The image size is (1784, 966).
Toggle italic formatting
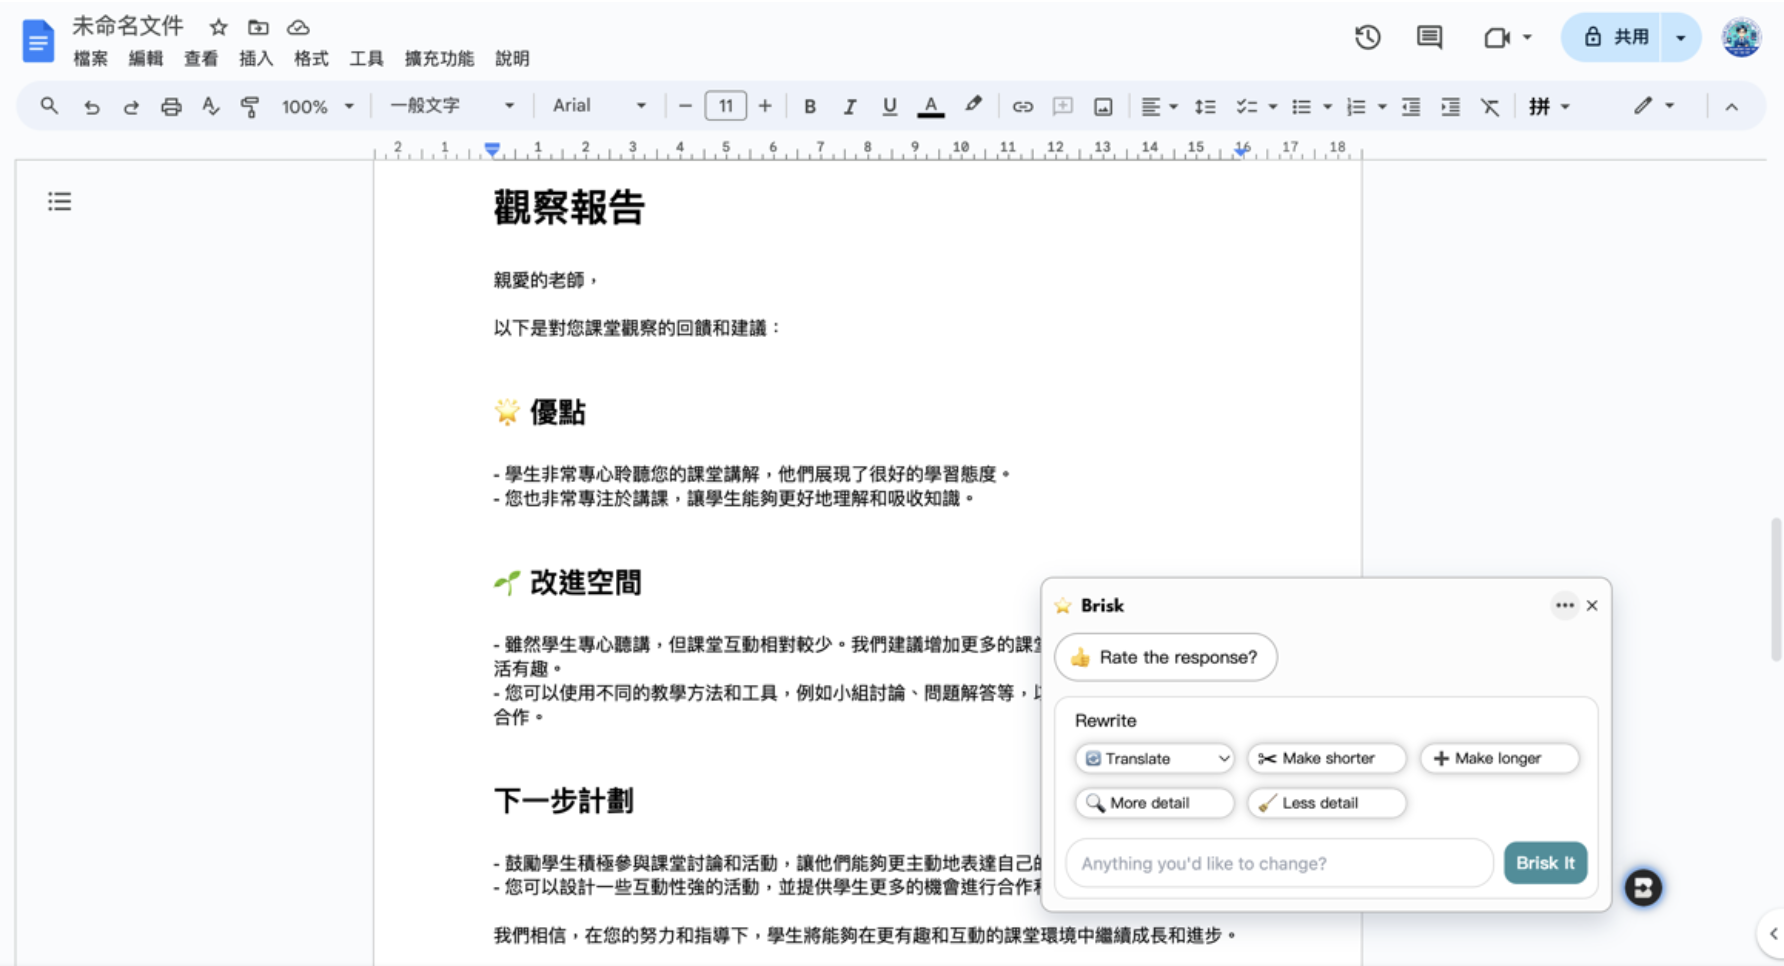click(x=849, y=106)
